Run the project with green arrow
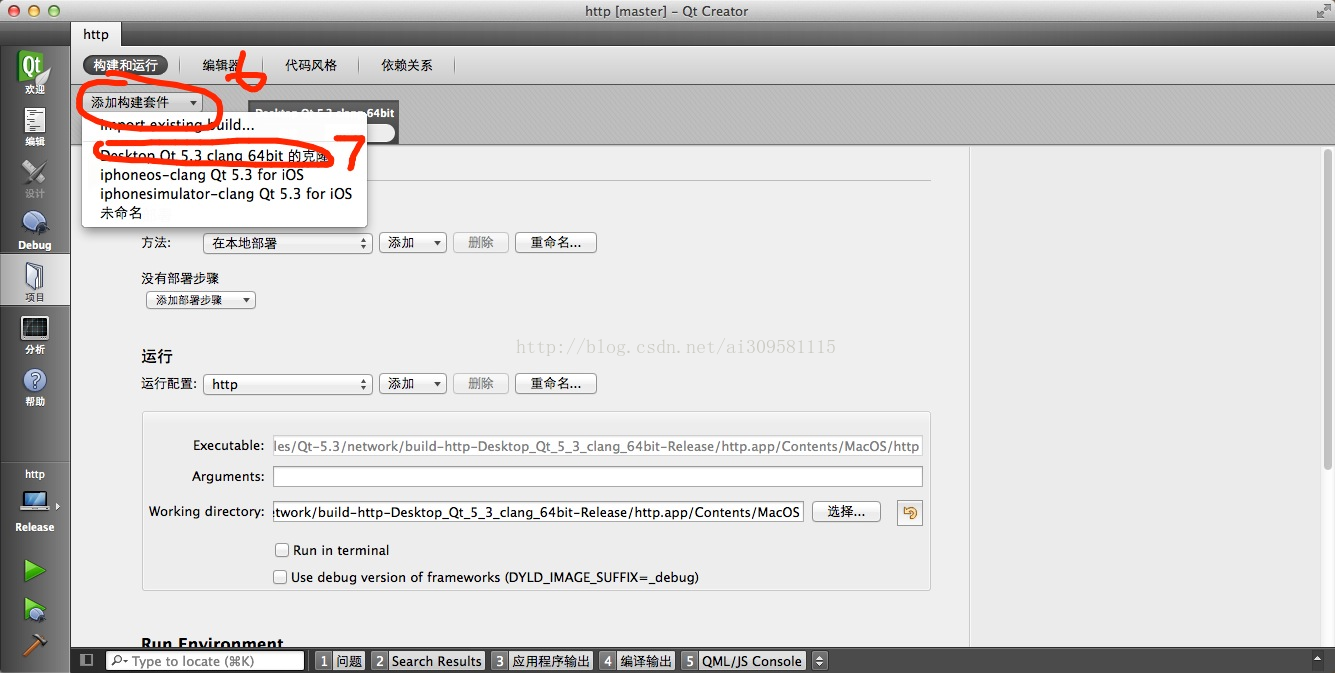 tap(34, 570)
